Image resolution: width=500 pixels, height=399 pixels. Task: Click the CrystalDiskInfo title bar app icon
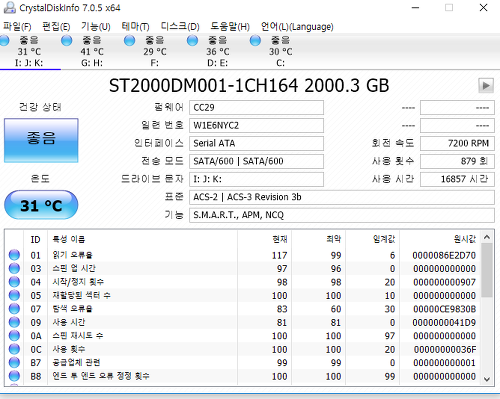[9, 7]
